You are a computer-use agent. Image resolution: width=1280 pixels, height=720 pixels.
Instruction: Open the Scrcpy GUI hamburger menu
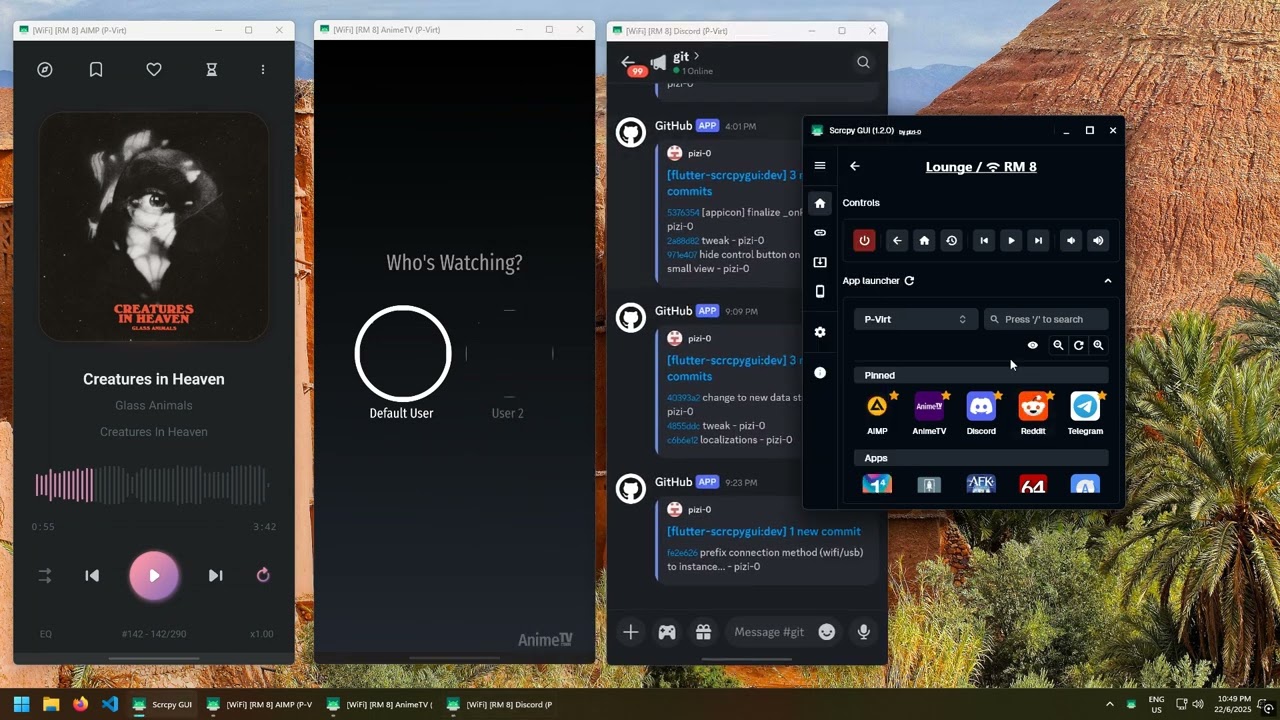coord(820,166)
